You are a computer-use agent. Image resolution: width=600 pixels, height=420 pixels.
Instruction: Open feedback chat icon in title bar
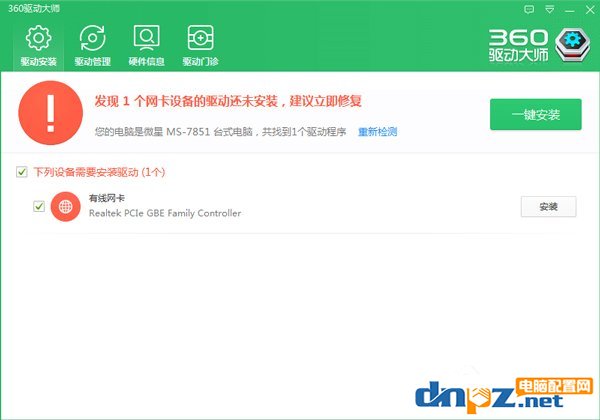[x=529, y=10]
